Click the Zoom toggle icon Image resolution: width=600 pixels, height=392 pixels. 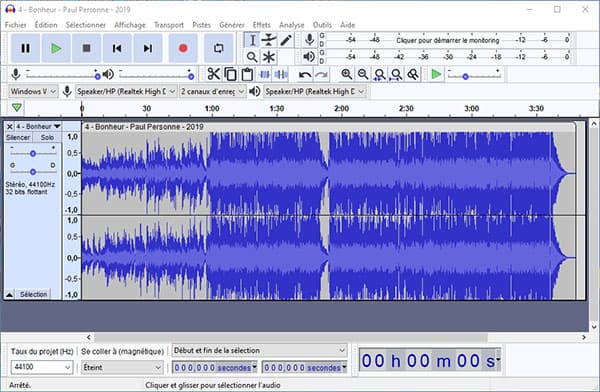click(413, 74)
